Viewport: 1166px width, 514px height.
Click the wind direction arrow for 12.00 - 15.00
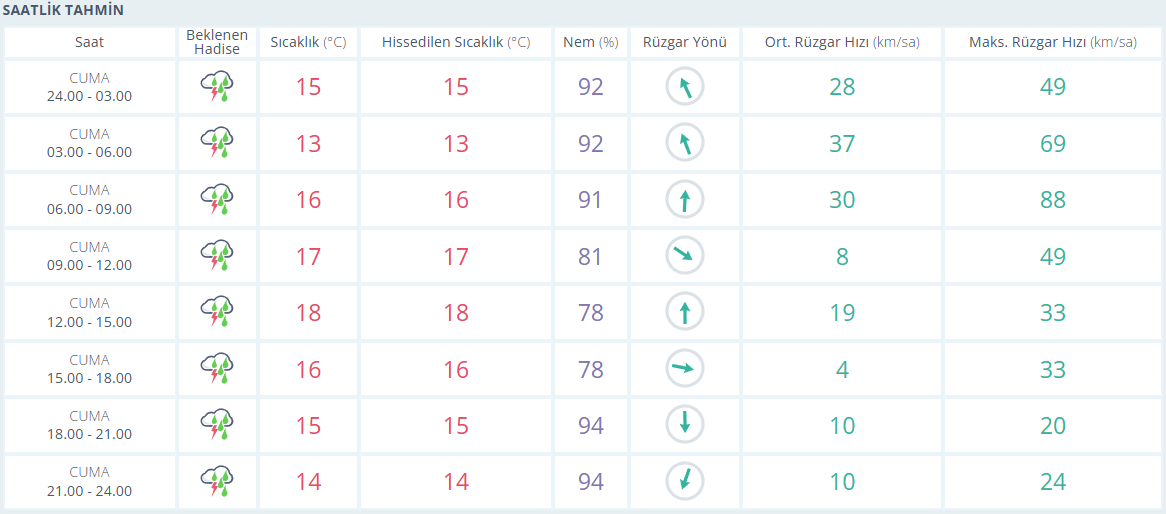pyautogui.click(x=685, y=313)
